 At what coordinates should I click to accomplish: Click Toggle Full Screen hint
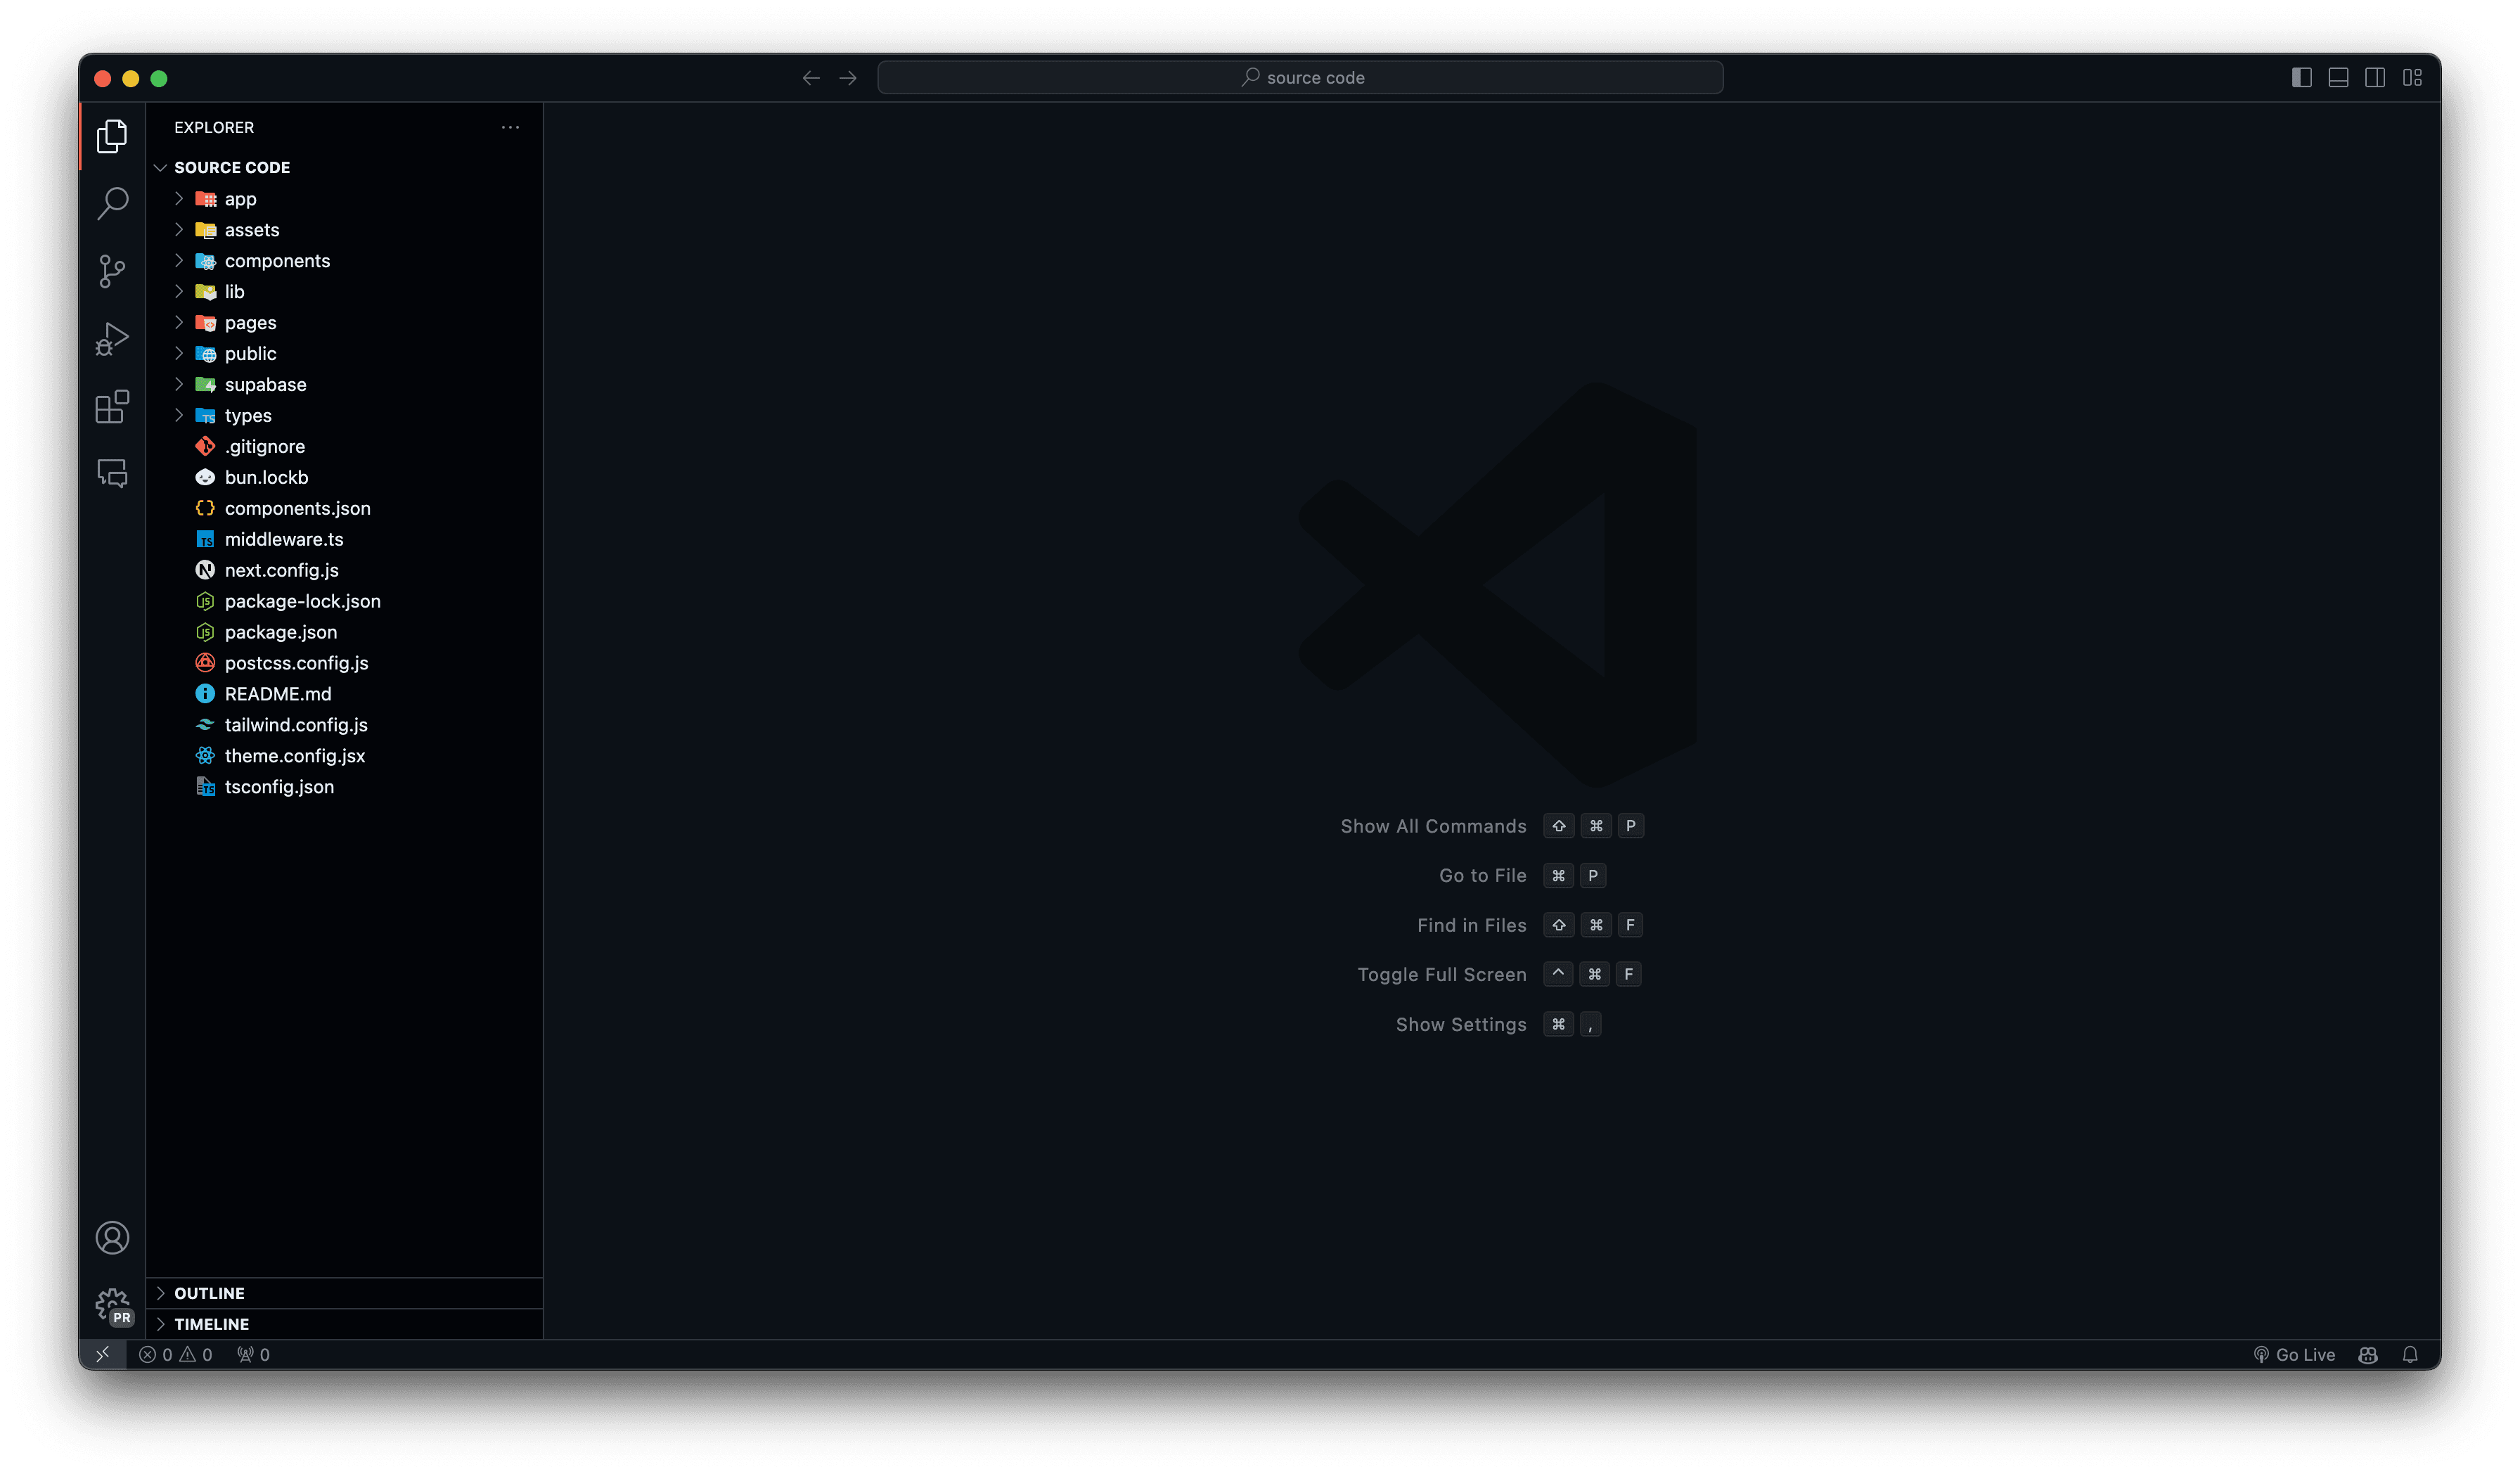tap(1441, 975)
